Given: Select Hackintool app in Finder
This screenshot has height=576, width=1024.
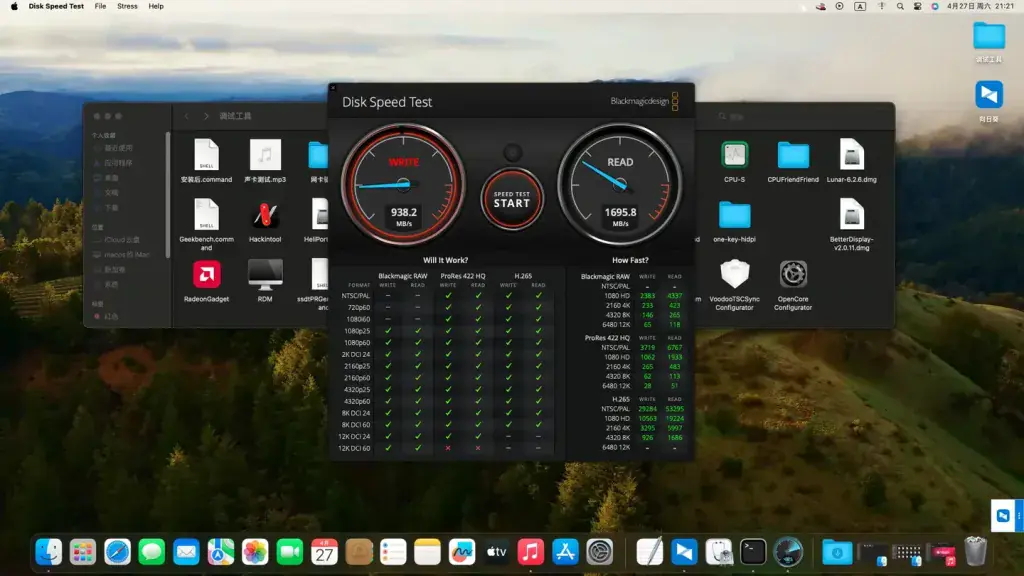Looking at the screenshot, I should coord(265,221).
